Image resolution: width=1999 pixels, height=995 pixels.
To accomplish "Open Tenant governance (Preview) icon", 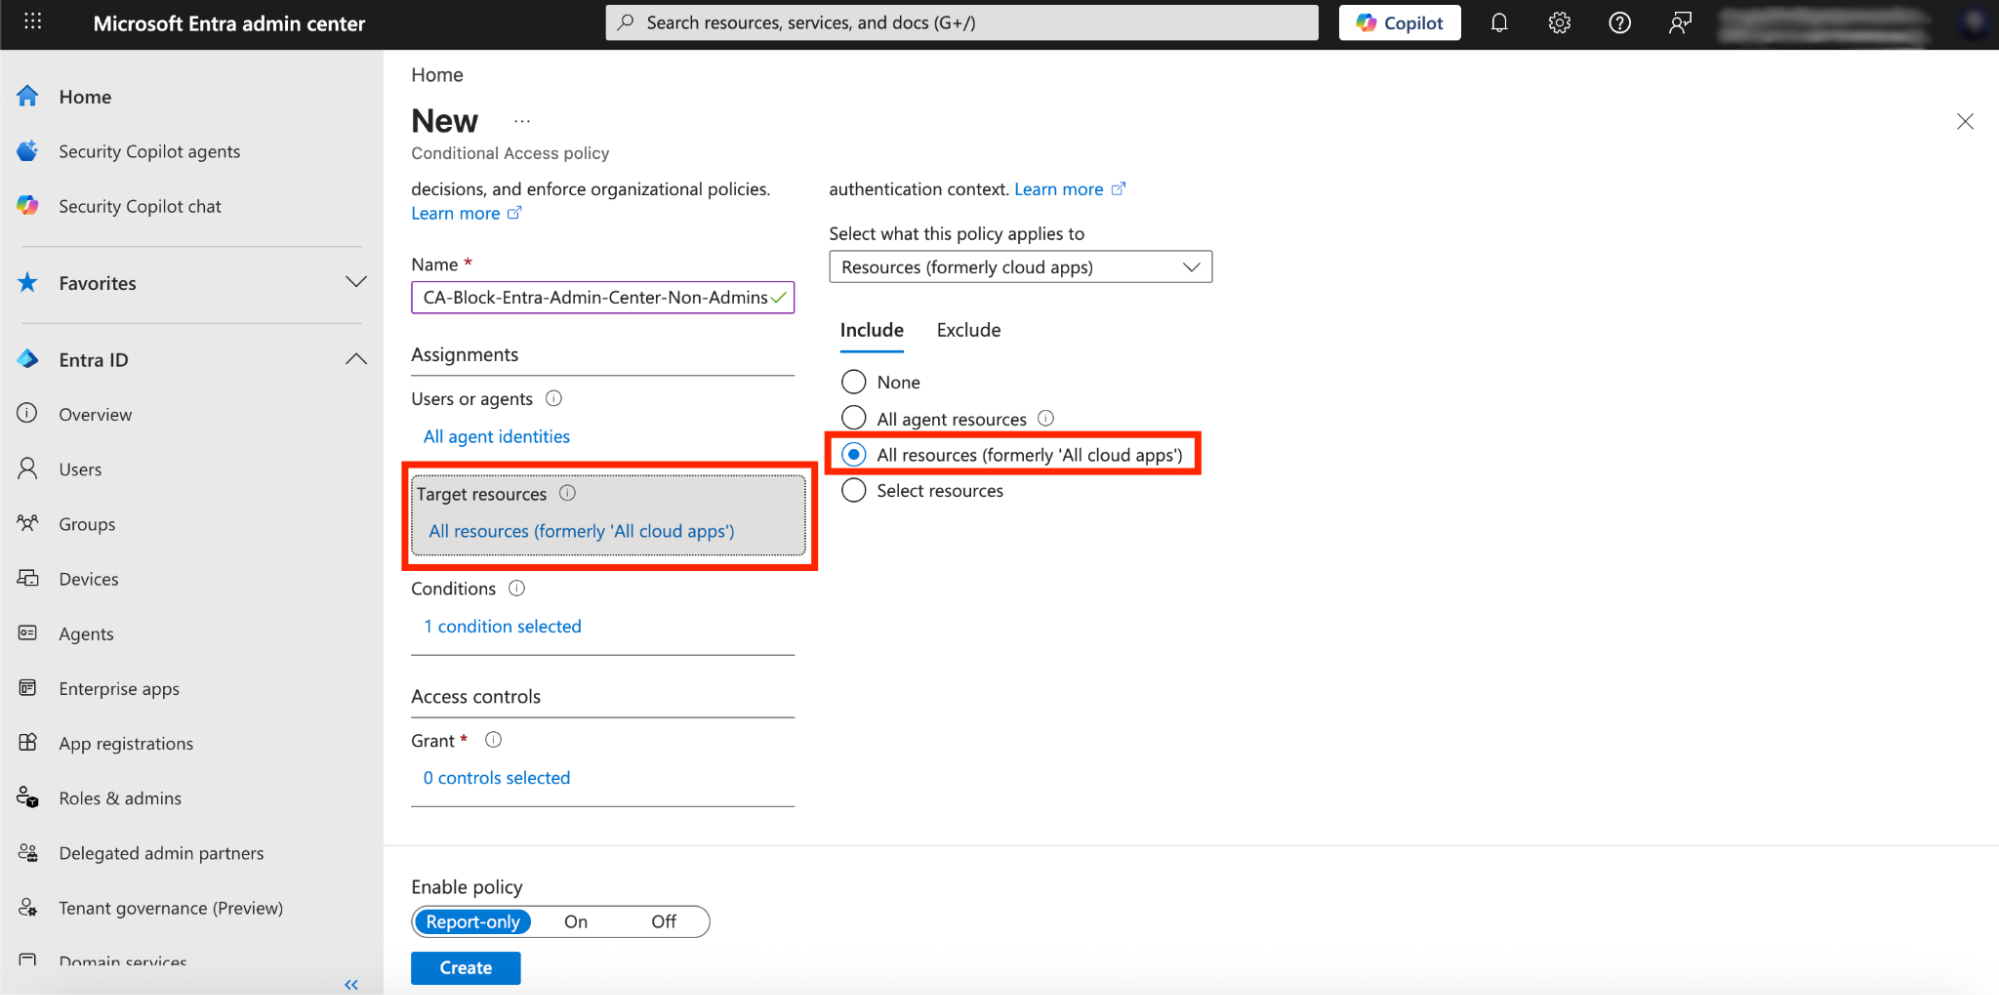I will [28, 908].
